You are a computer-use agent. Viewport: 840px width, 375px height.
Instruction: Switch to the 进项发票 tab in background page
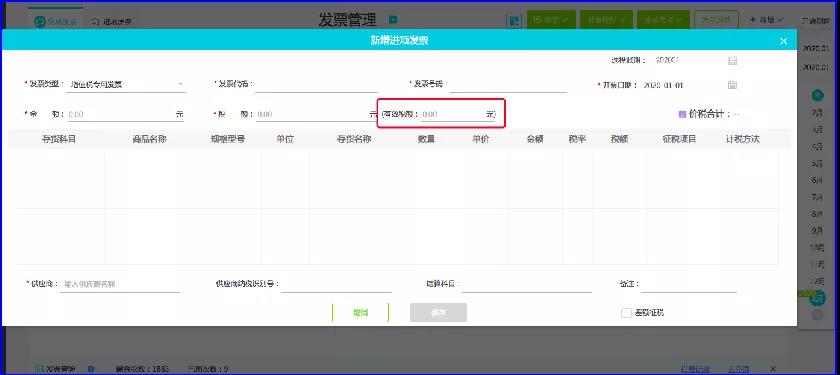[x=111, y=22]
